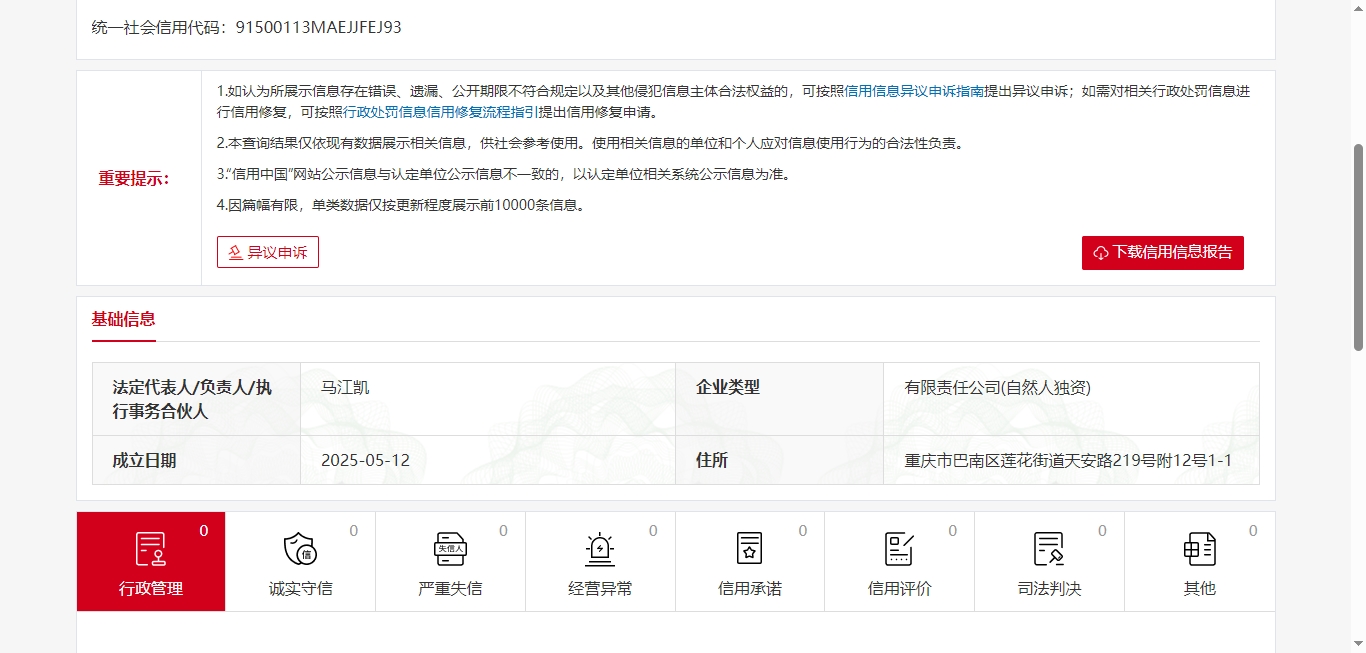
Task: Open the 行政处罚信息信用修复流程指引 link
Action: (x=441, y=112)
